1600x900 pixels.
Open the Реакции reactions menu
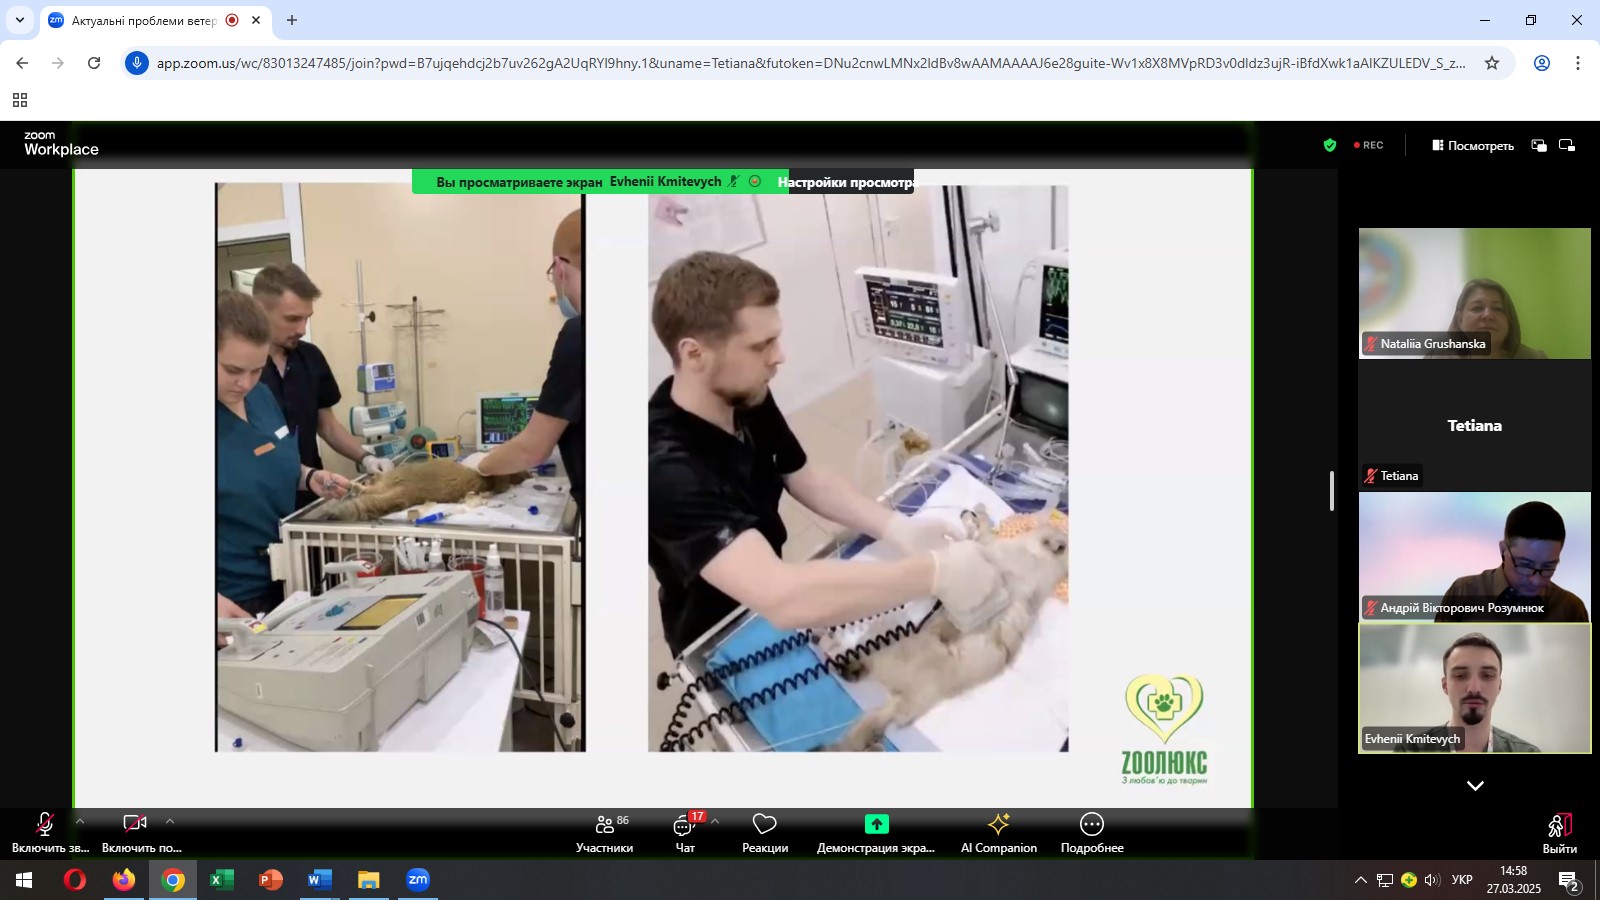click(x=765, y=832)
